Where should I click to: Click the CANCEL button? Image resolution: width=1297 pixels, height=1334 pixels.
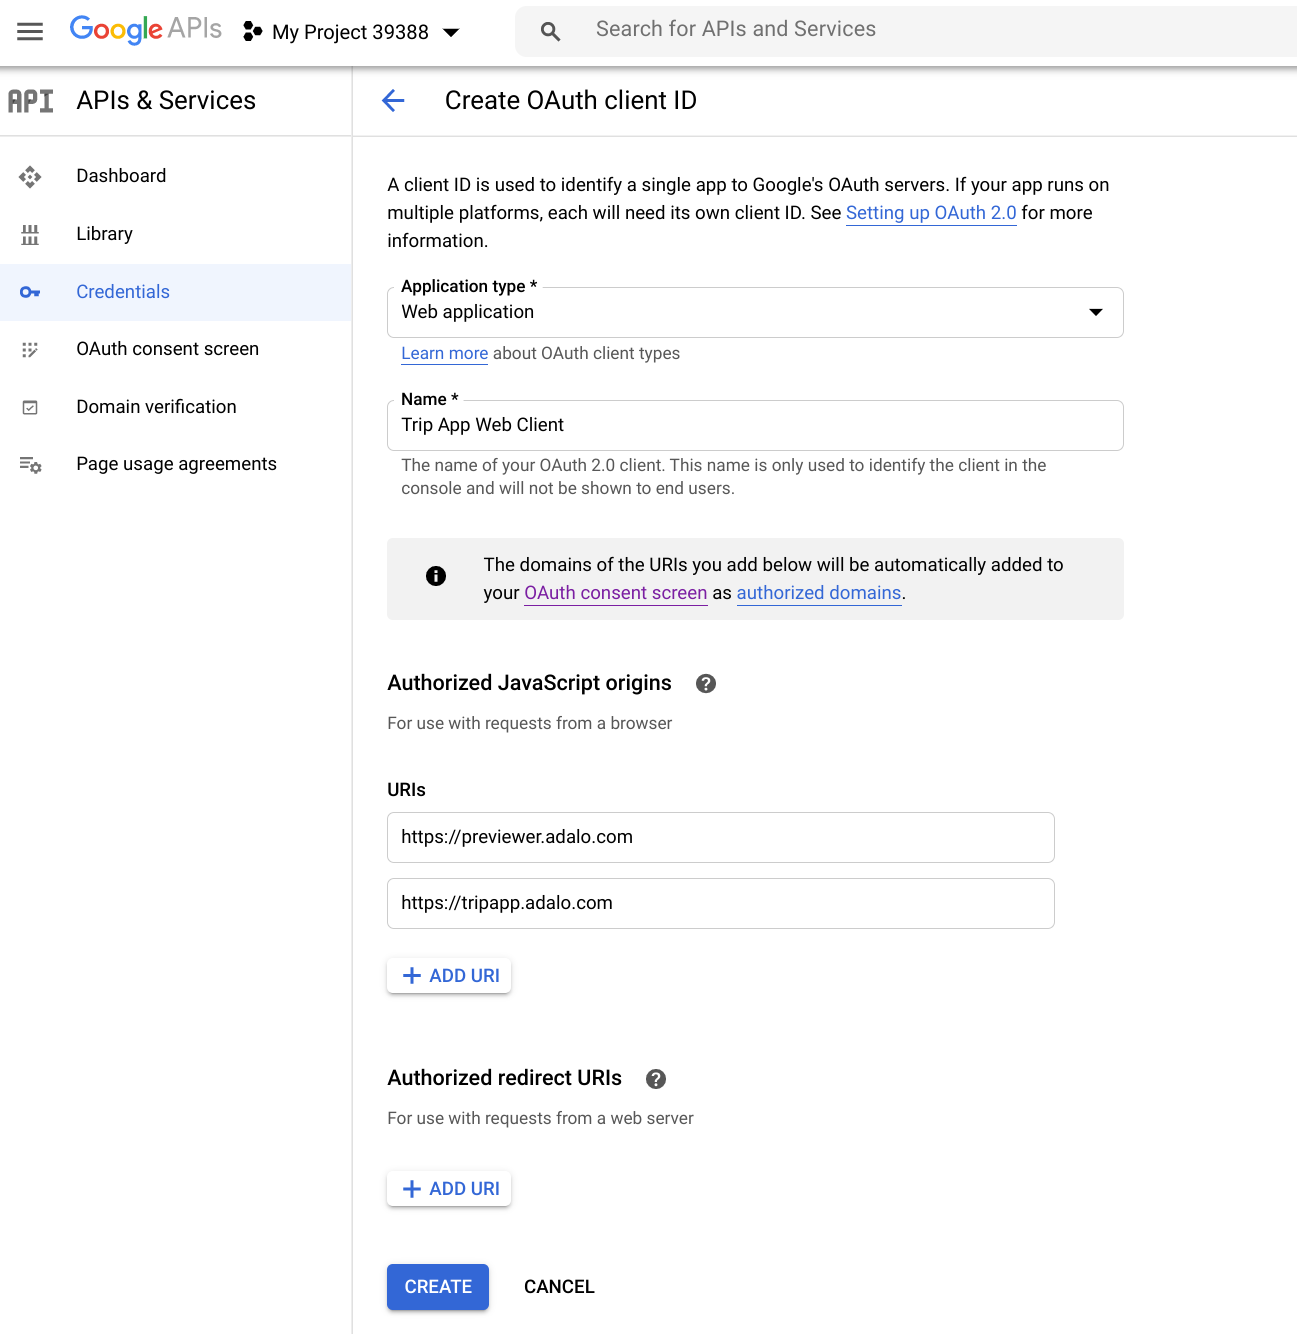click(x=559, y=1287)
